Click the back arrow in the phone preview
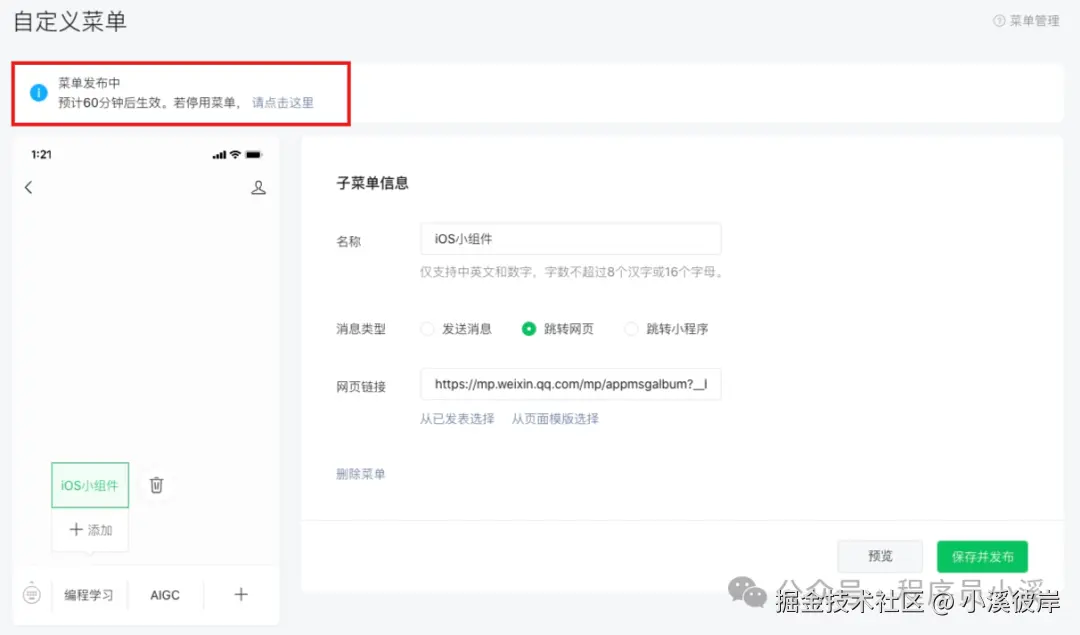 [28, 187]
